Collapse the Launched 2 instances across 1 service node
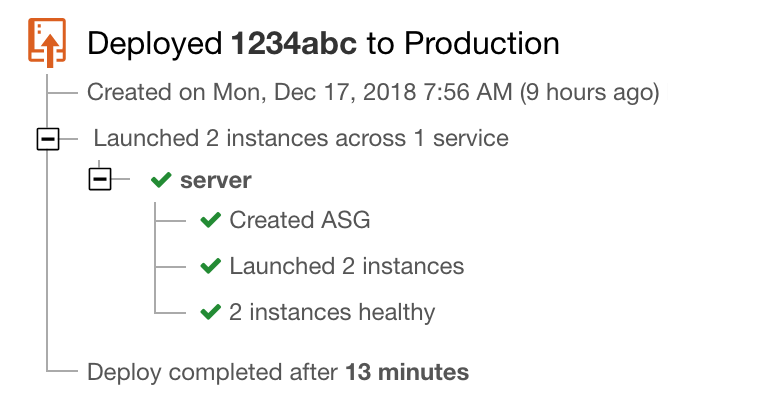Screen dimensions: 762x404 [x=48, y=139]
